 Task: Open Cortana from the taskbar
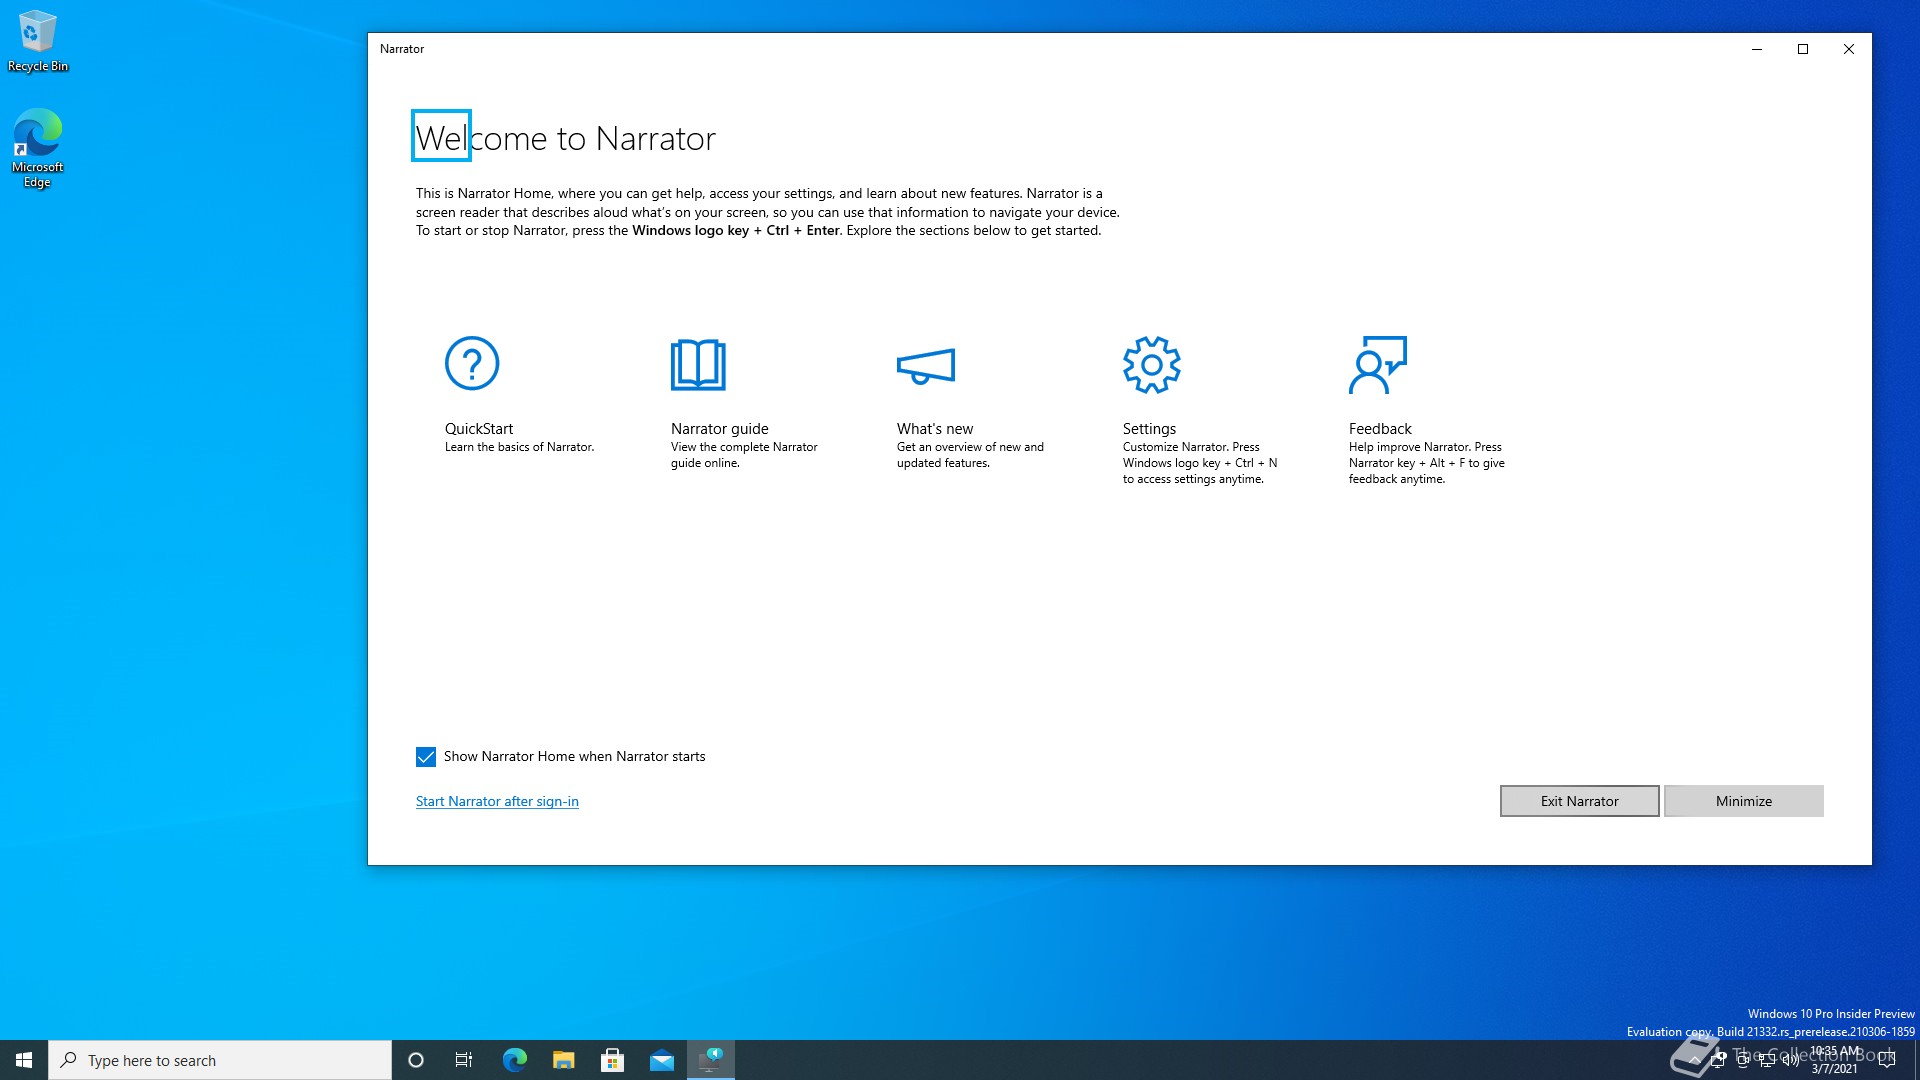pyautogui.click(x=416, y=1060)
